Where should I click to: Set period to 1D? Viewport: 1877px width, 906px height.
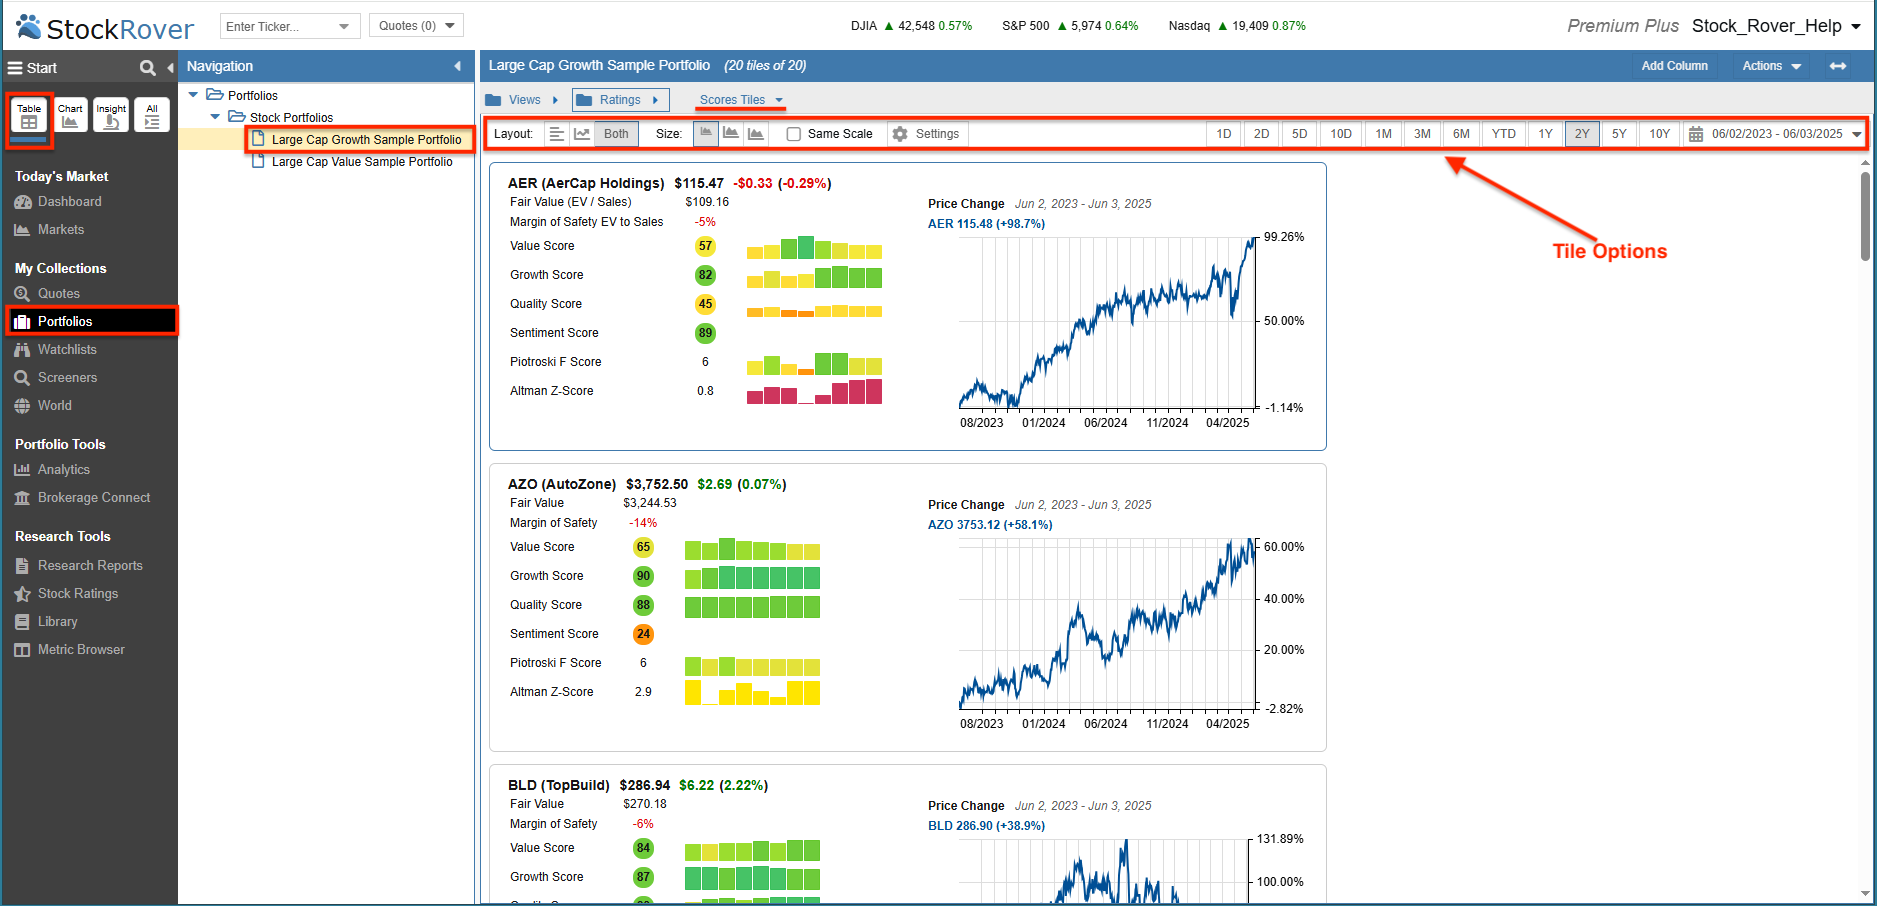click(1224, 134)
